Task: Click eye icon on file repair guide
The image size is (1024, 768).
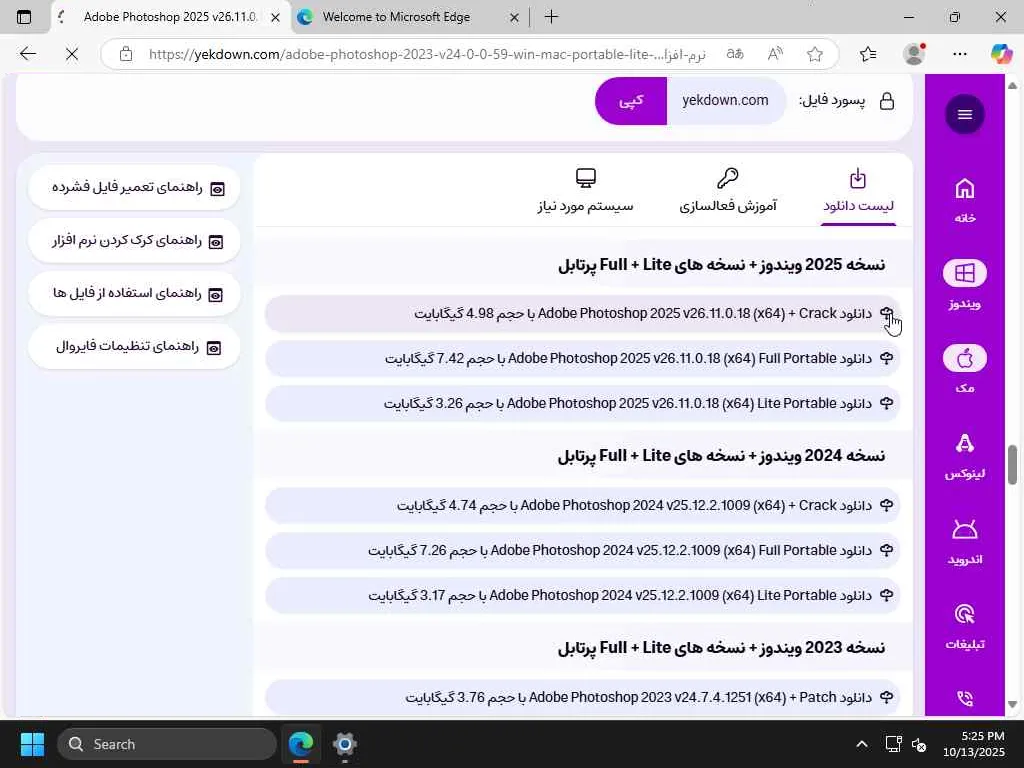Action: pos(217,189)
